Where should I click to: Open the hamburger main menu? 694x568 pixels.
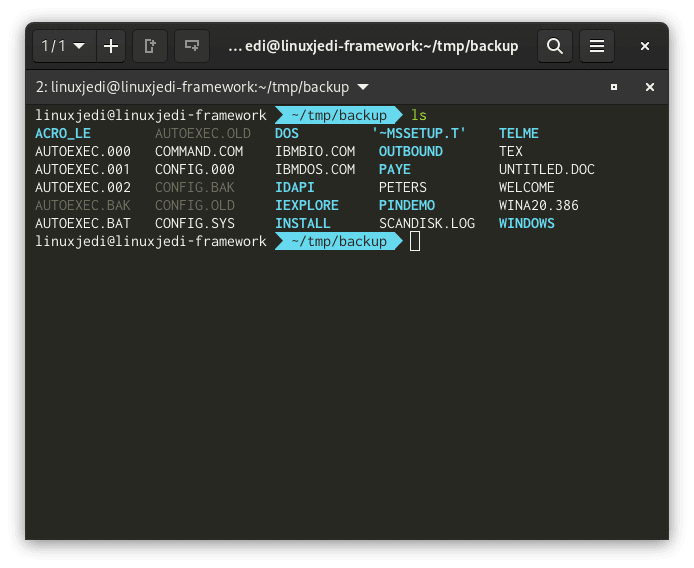tap(597, 46)
